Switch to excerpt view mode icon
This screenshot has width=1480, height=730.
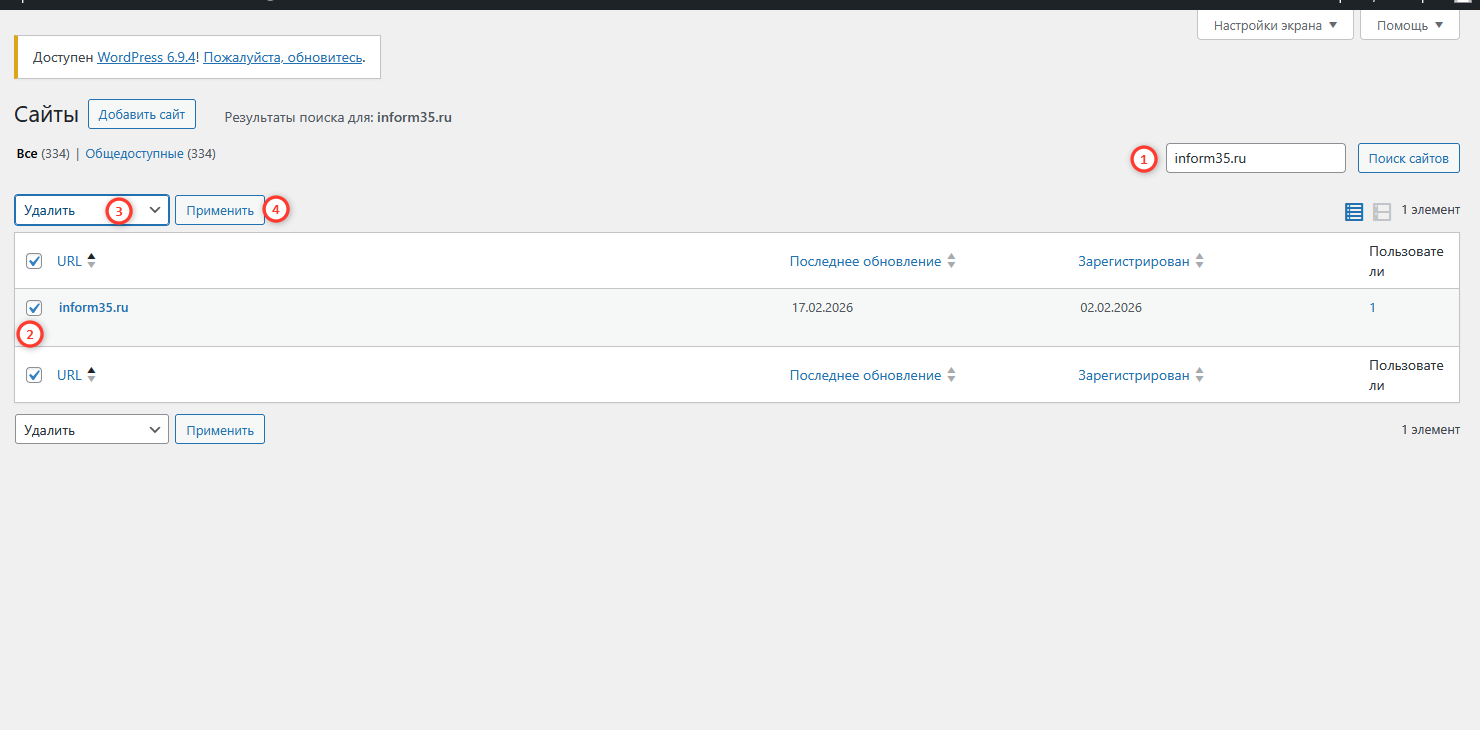pos(1382,211)
